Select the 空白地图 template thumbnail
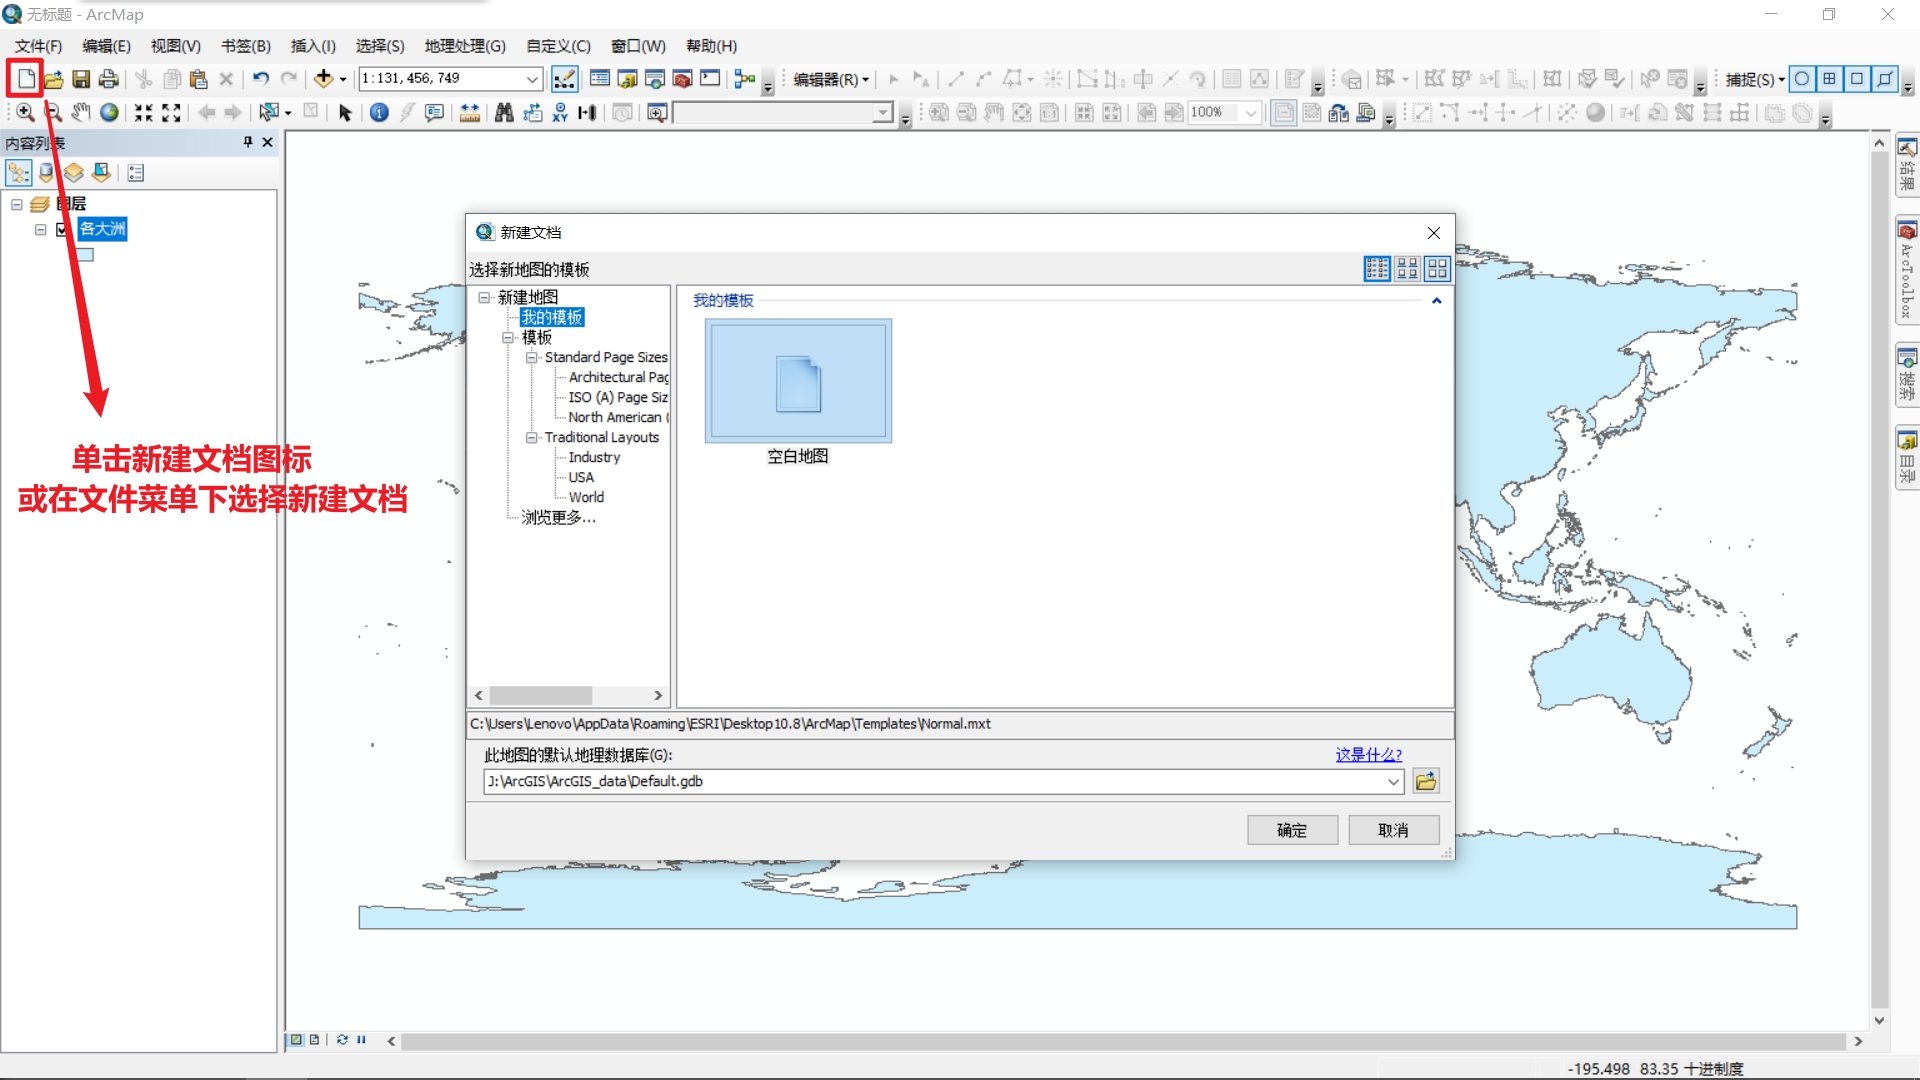This screenshot has width=1920, height=1080. [x=798, y=382]
